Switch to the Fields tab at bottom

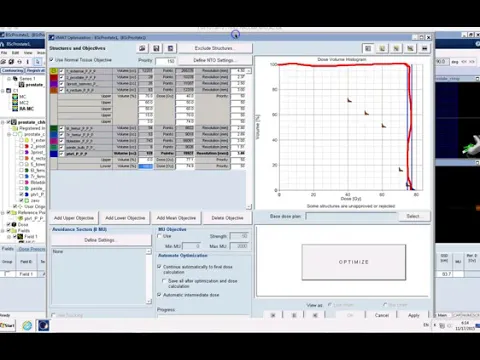(x=8, y=249)
